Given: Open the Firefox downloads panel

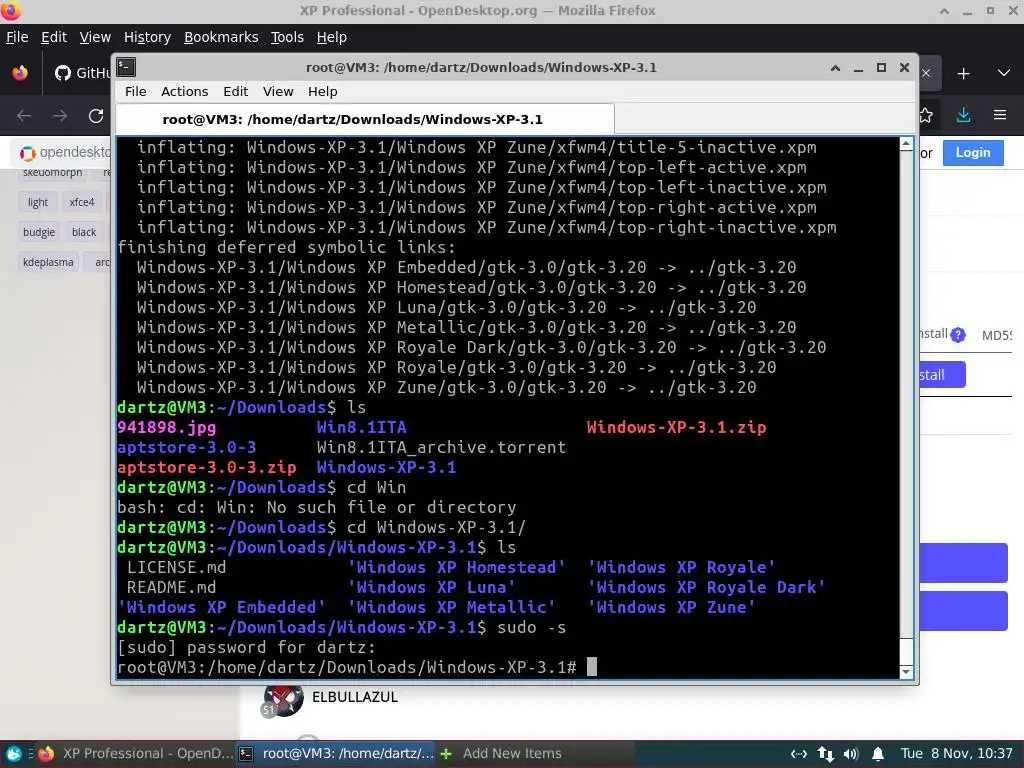Looking at the screenshot, I should pos(963,116).
